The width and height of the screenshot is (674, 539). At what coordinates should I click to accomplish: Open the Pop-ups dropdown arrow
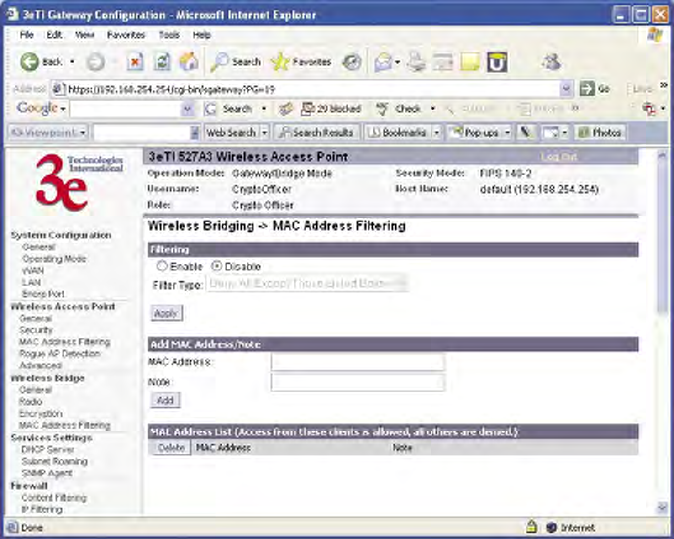(508, 132)
